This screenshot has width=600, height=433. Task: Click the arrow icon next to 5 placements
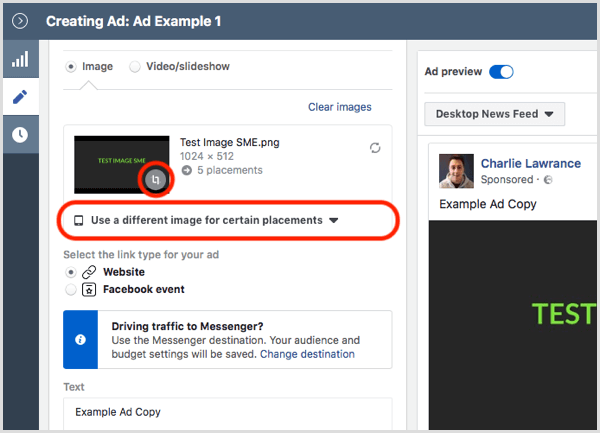(x=187, y=170)
